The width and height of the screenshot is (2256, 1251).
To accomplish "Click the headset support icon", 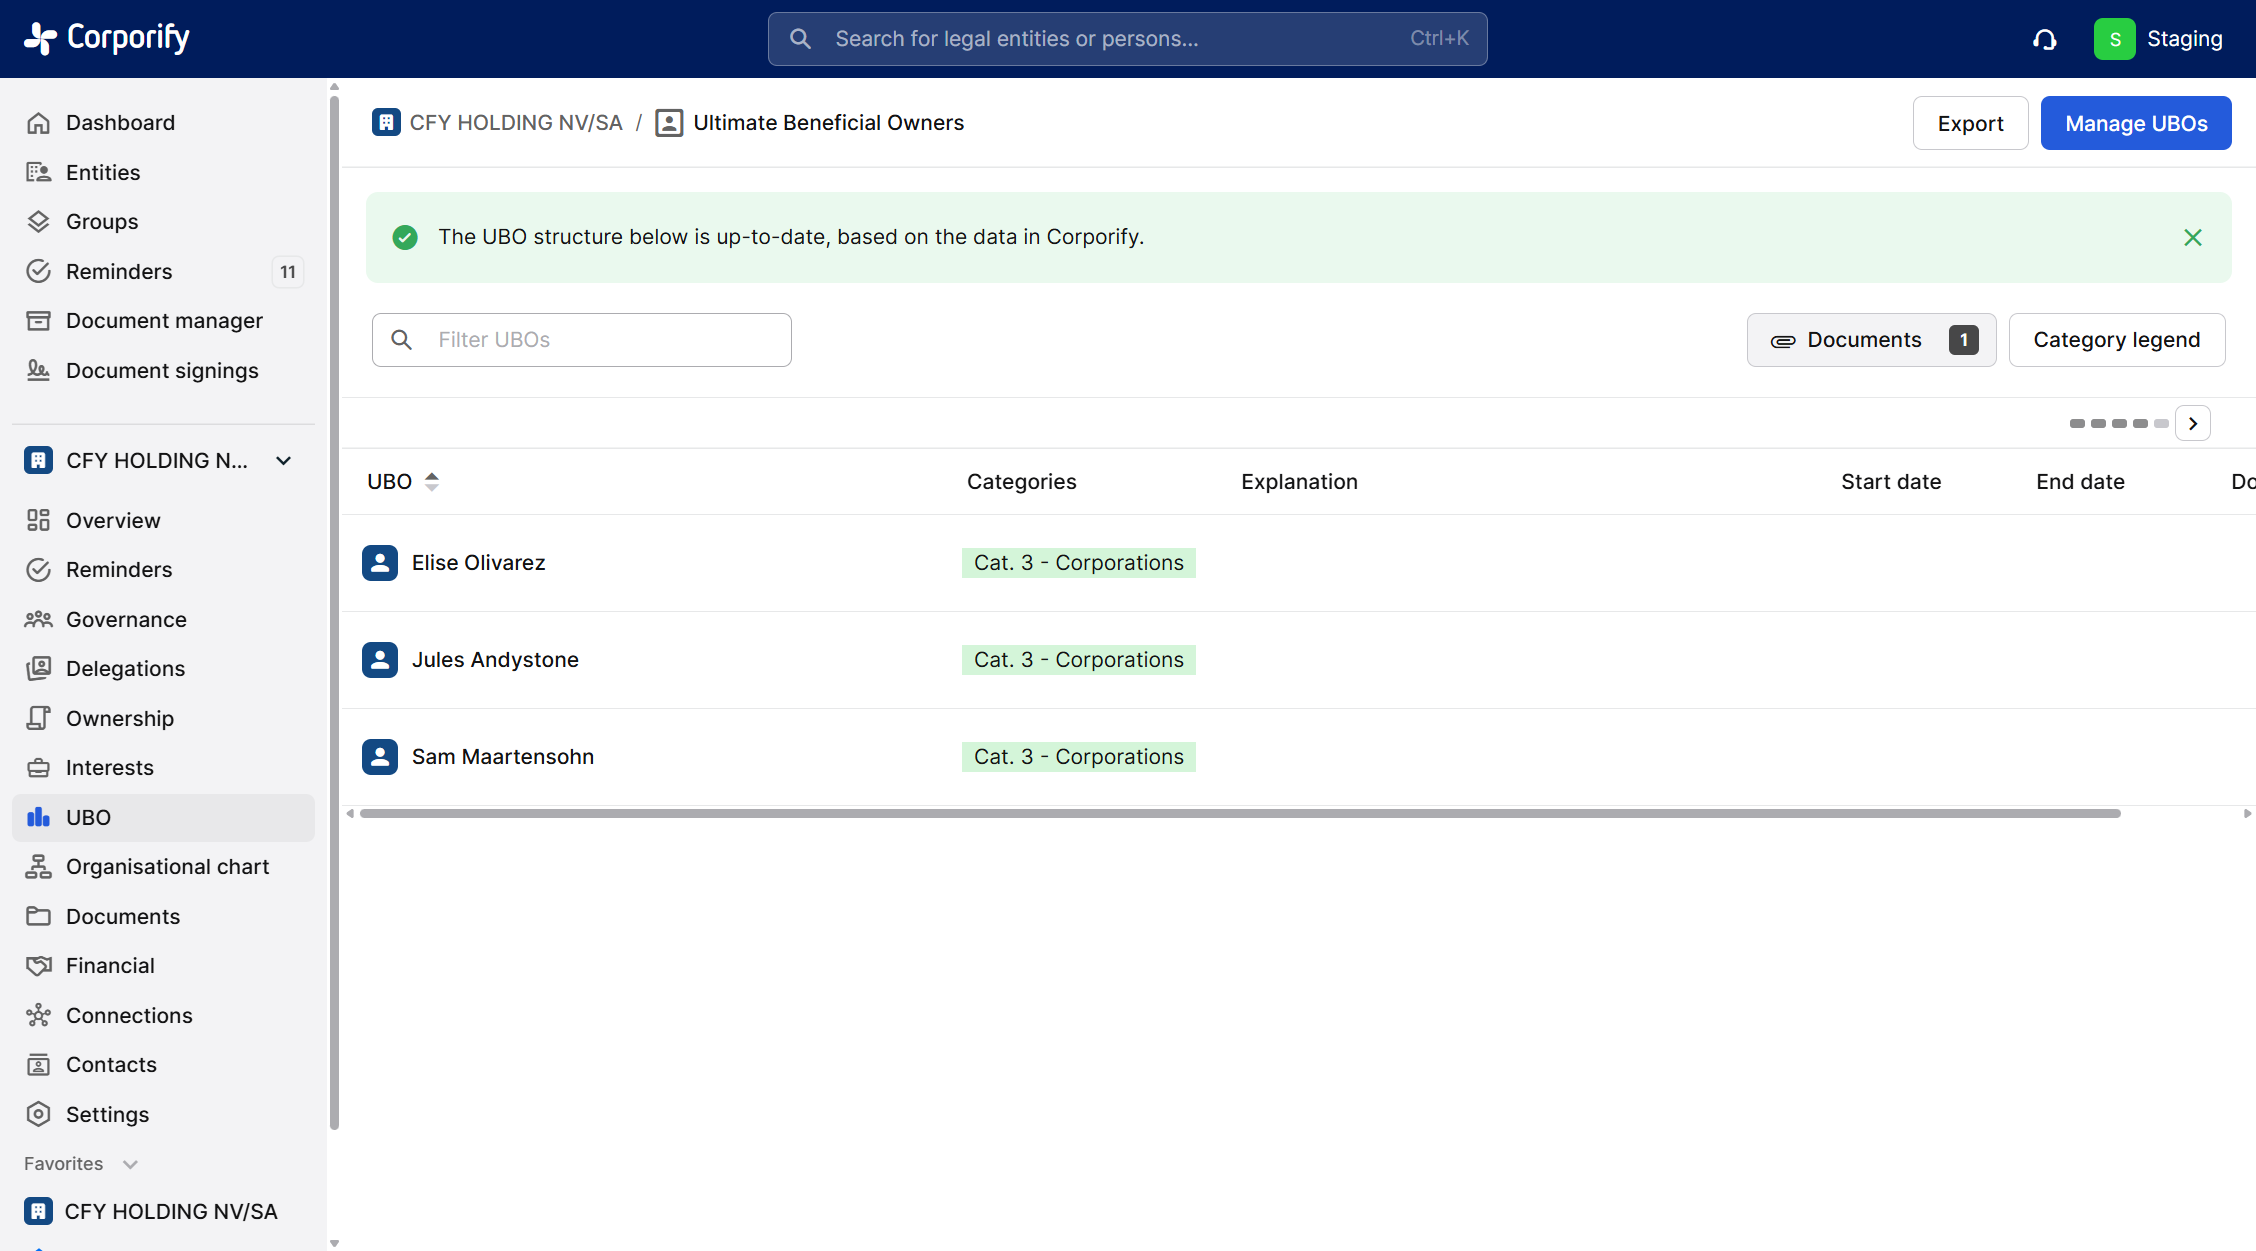I will (x=2044, y=39).
